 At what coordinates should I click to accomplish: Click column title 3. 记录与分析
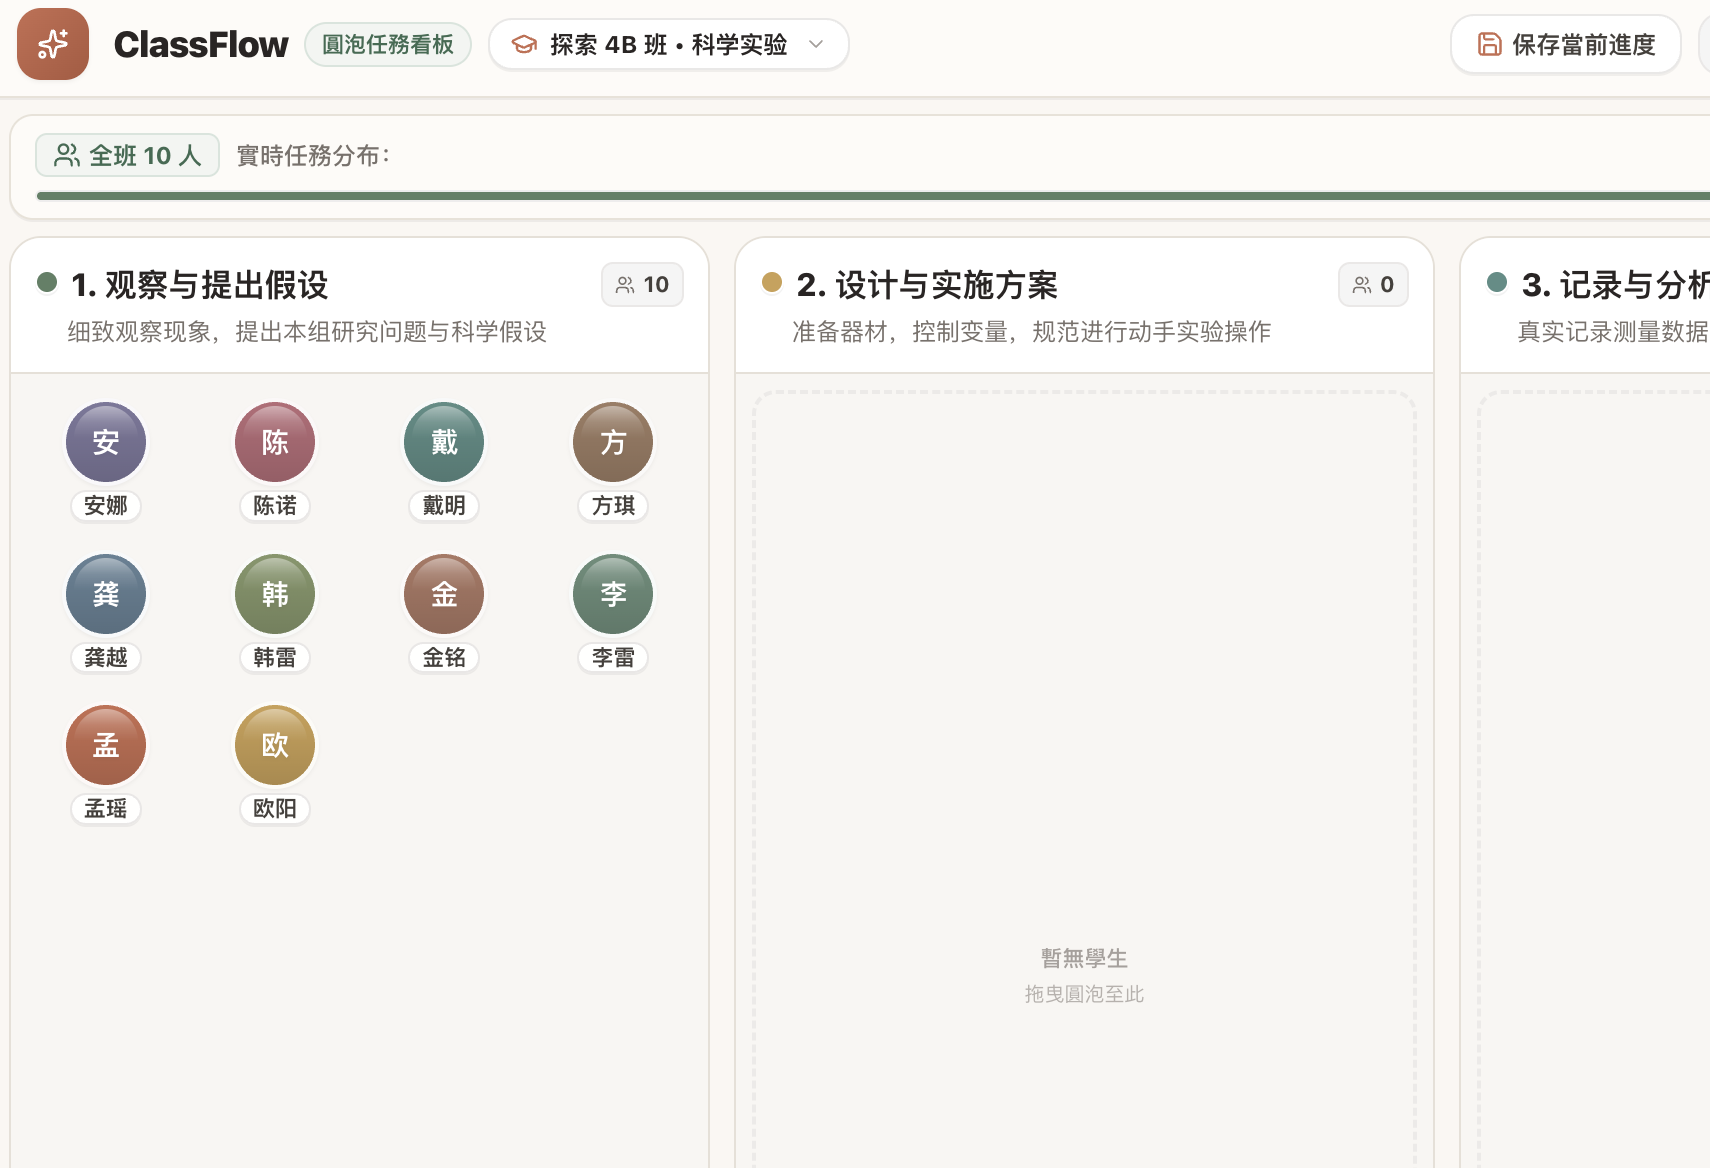click(x=1615, y=285)
